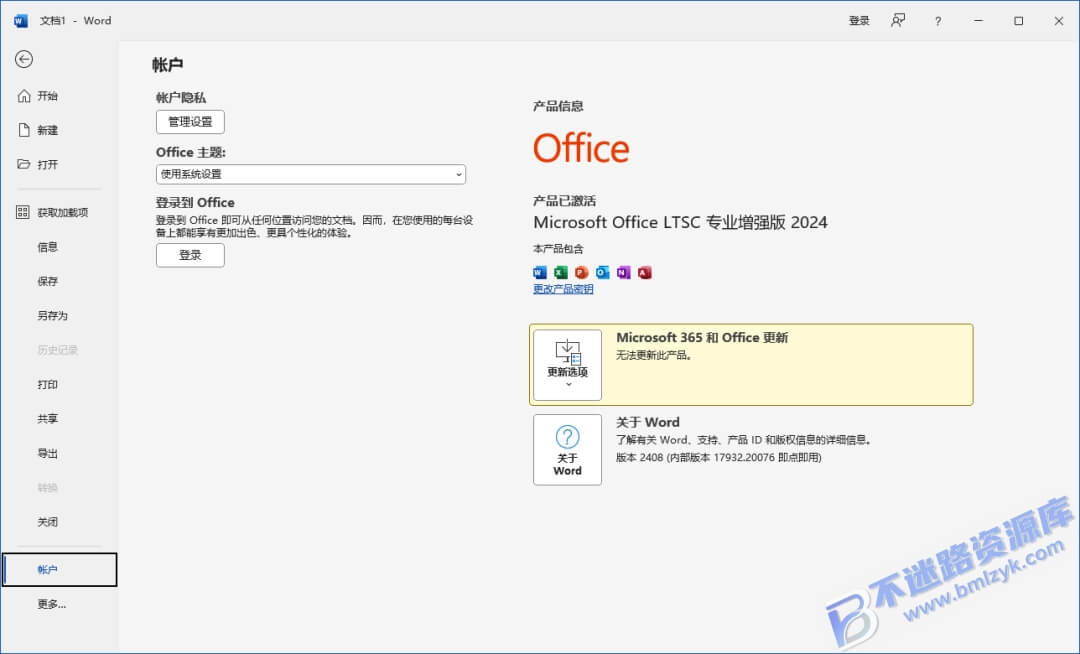The width and height of the screenshot is (1080, 654).
Task: Select the 帐户 sidebar item
Action: [x=59, y=569]
